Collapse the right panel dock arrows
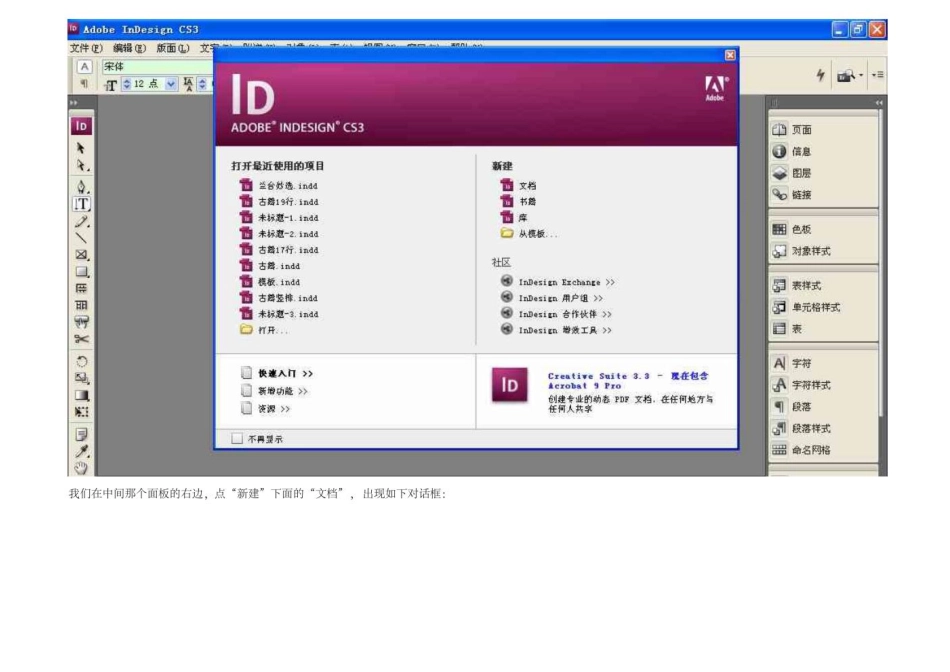Screen dimensions: 950x672 click(879, 103)
